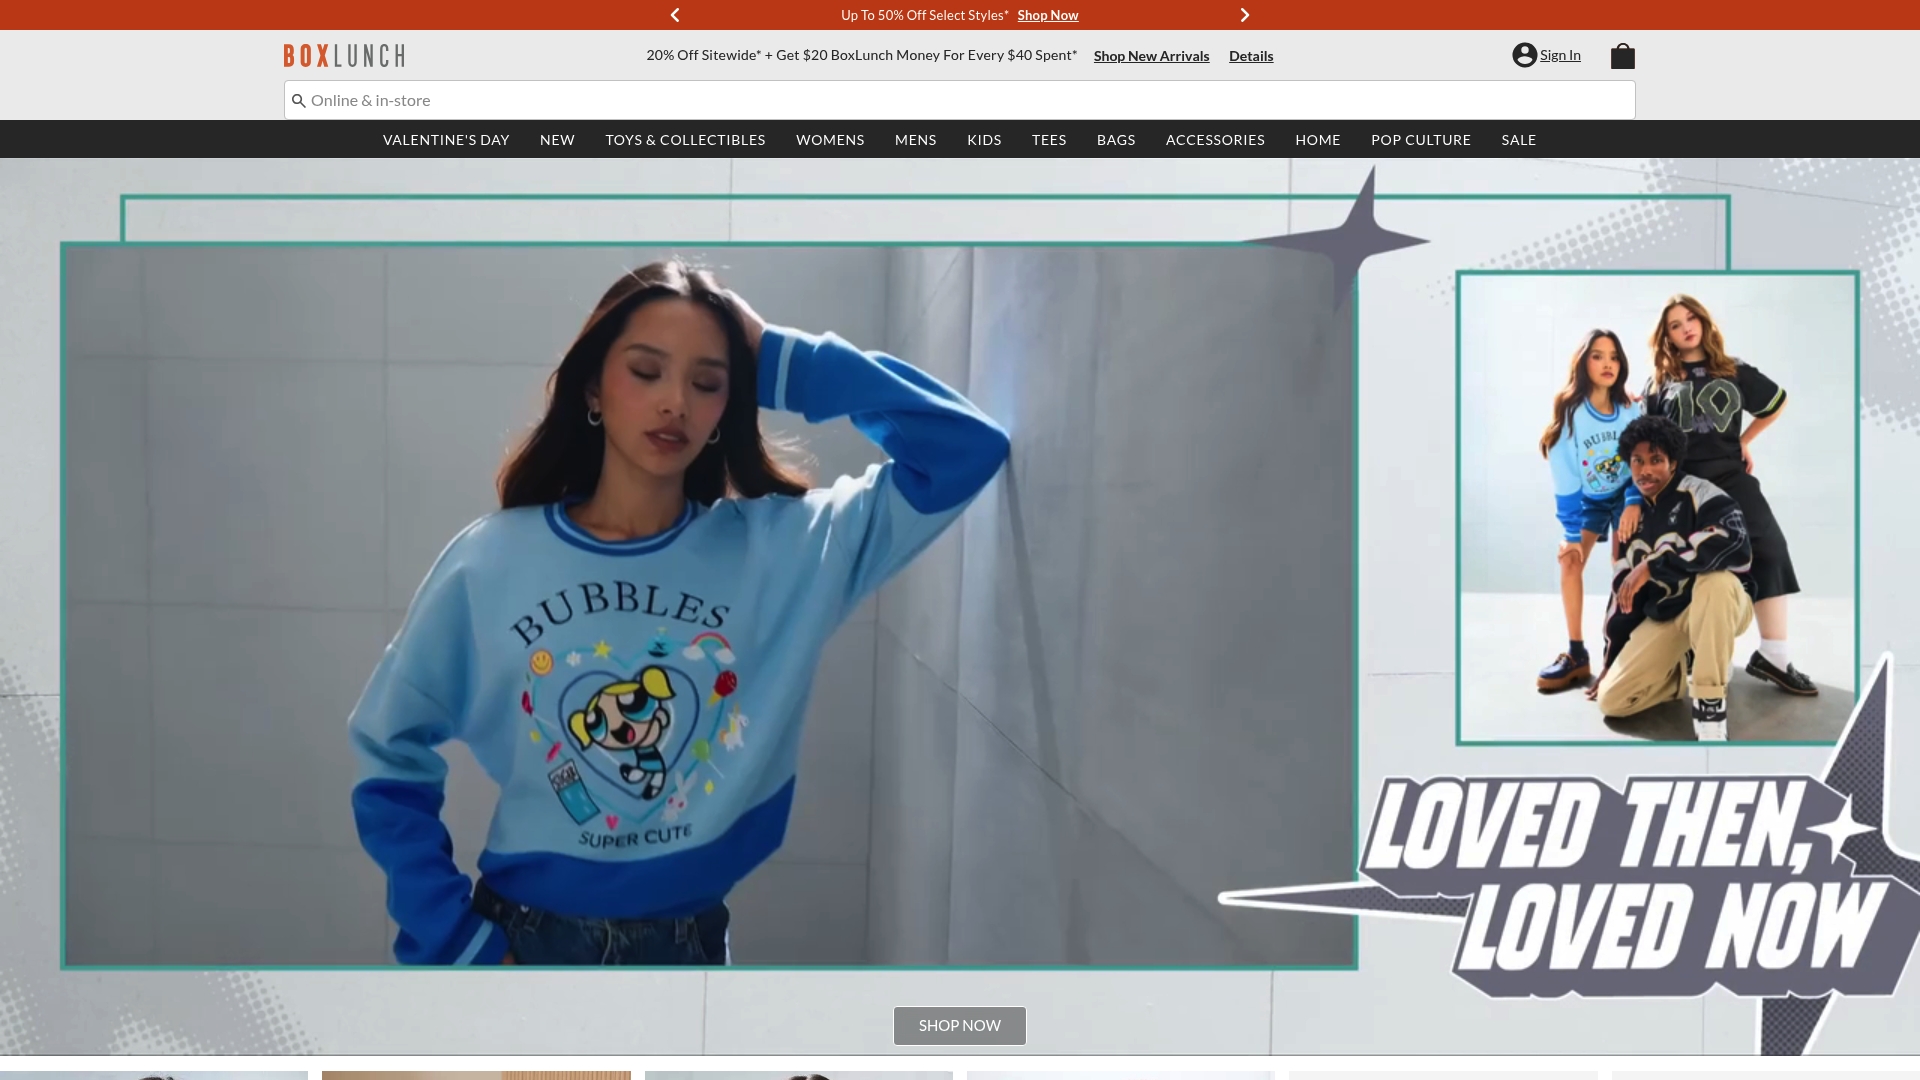Click the Shop Now banner link
The width and height of the screenshot is (1920, 1080).
pyautogui.click(x=1047, y=15)
